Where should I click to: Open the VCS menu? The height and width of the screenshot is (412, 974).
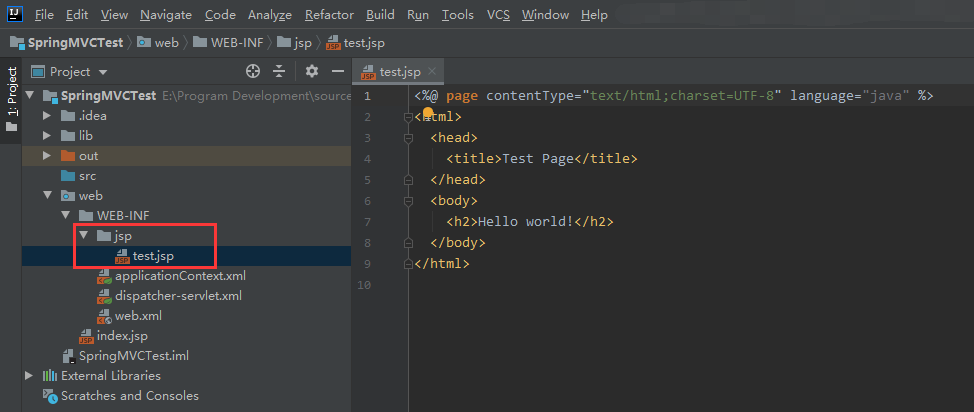click(x=498, y=15)
